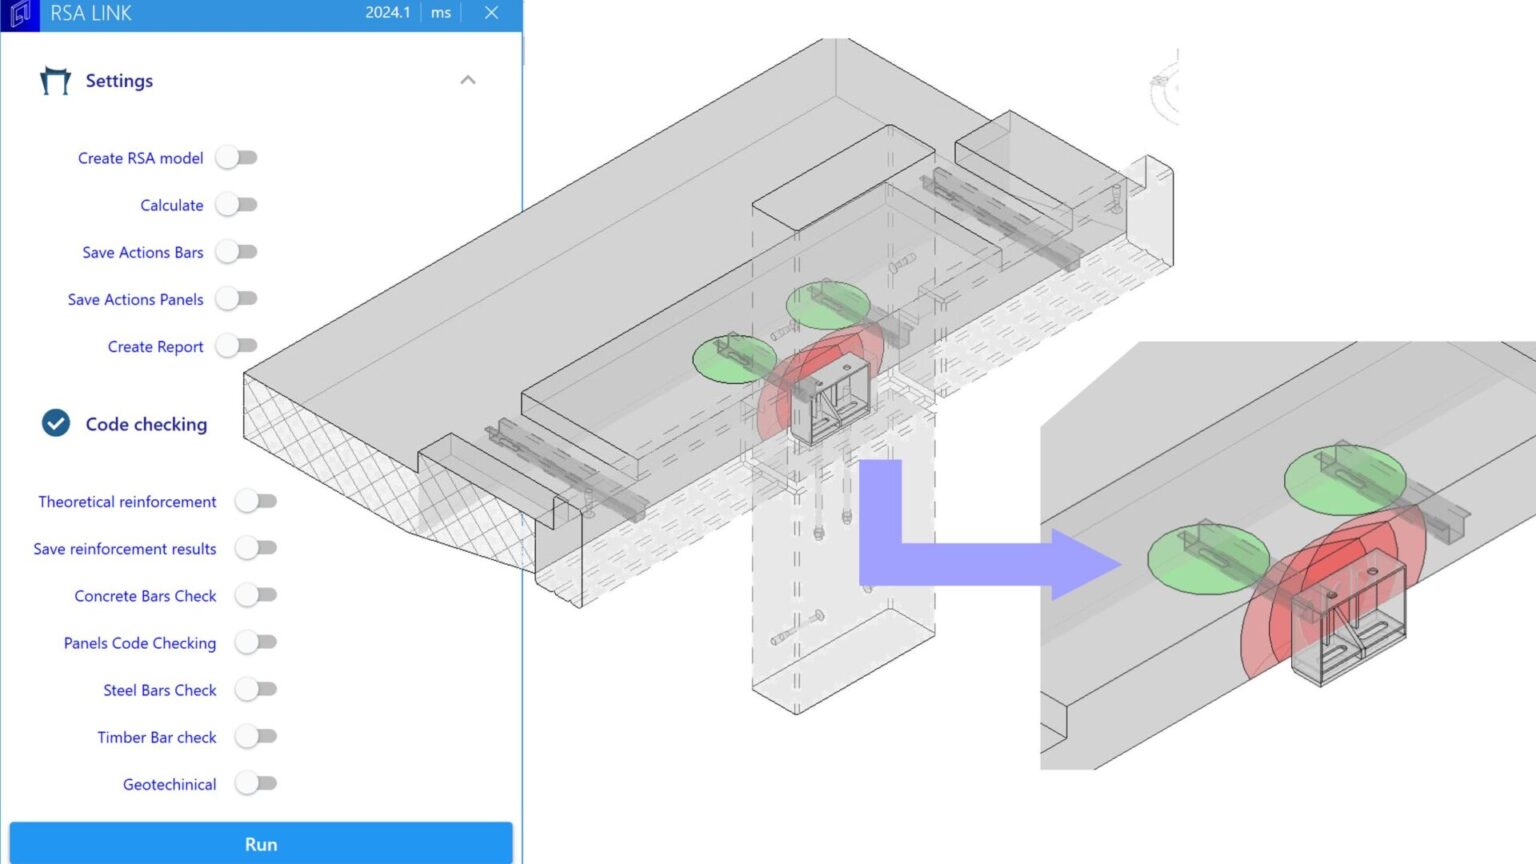
Task: Click the Code checking checkmark icon
Action: tap(56, 423)
